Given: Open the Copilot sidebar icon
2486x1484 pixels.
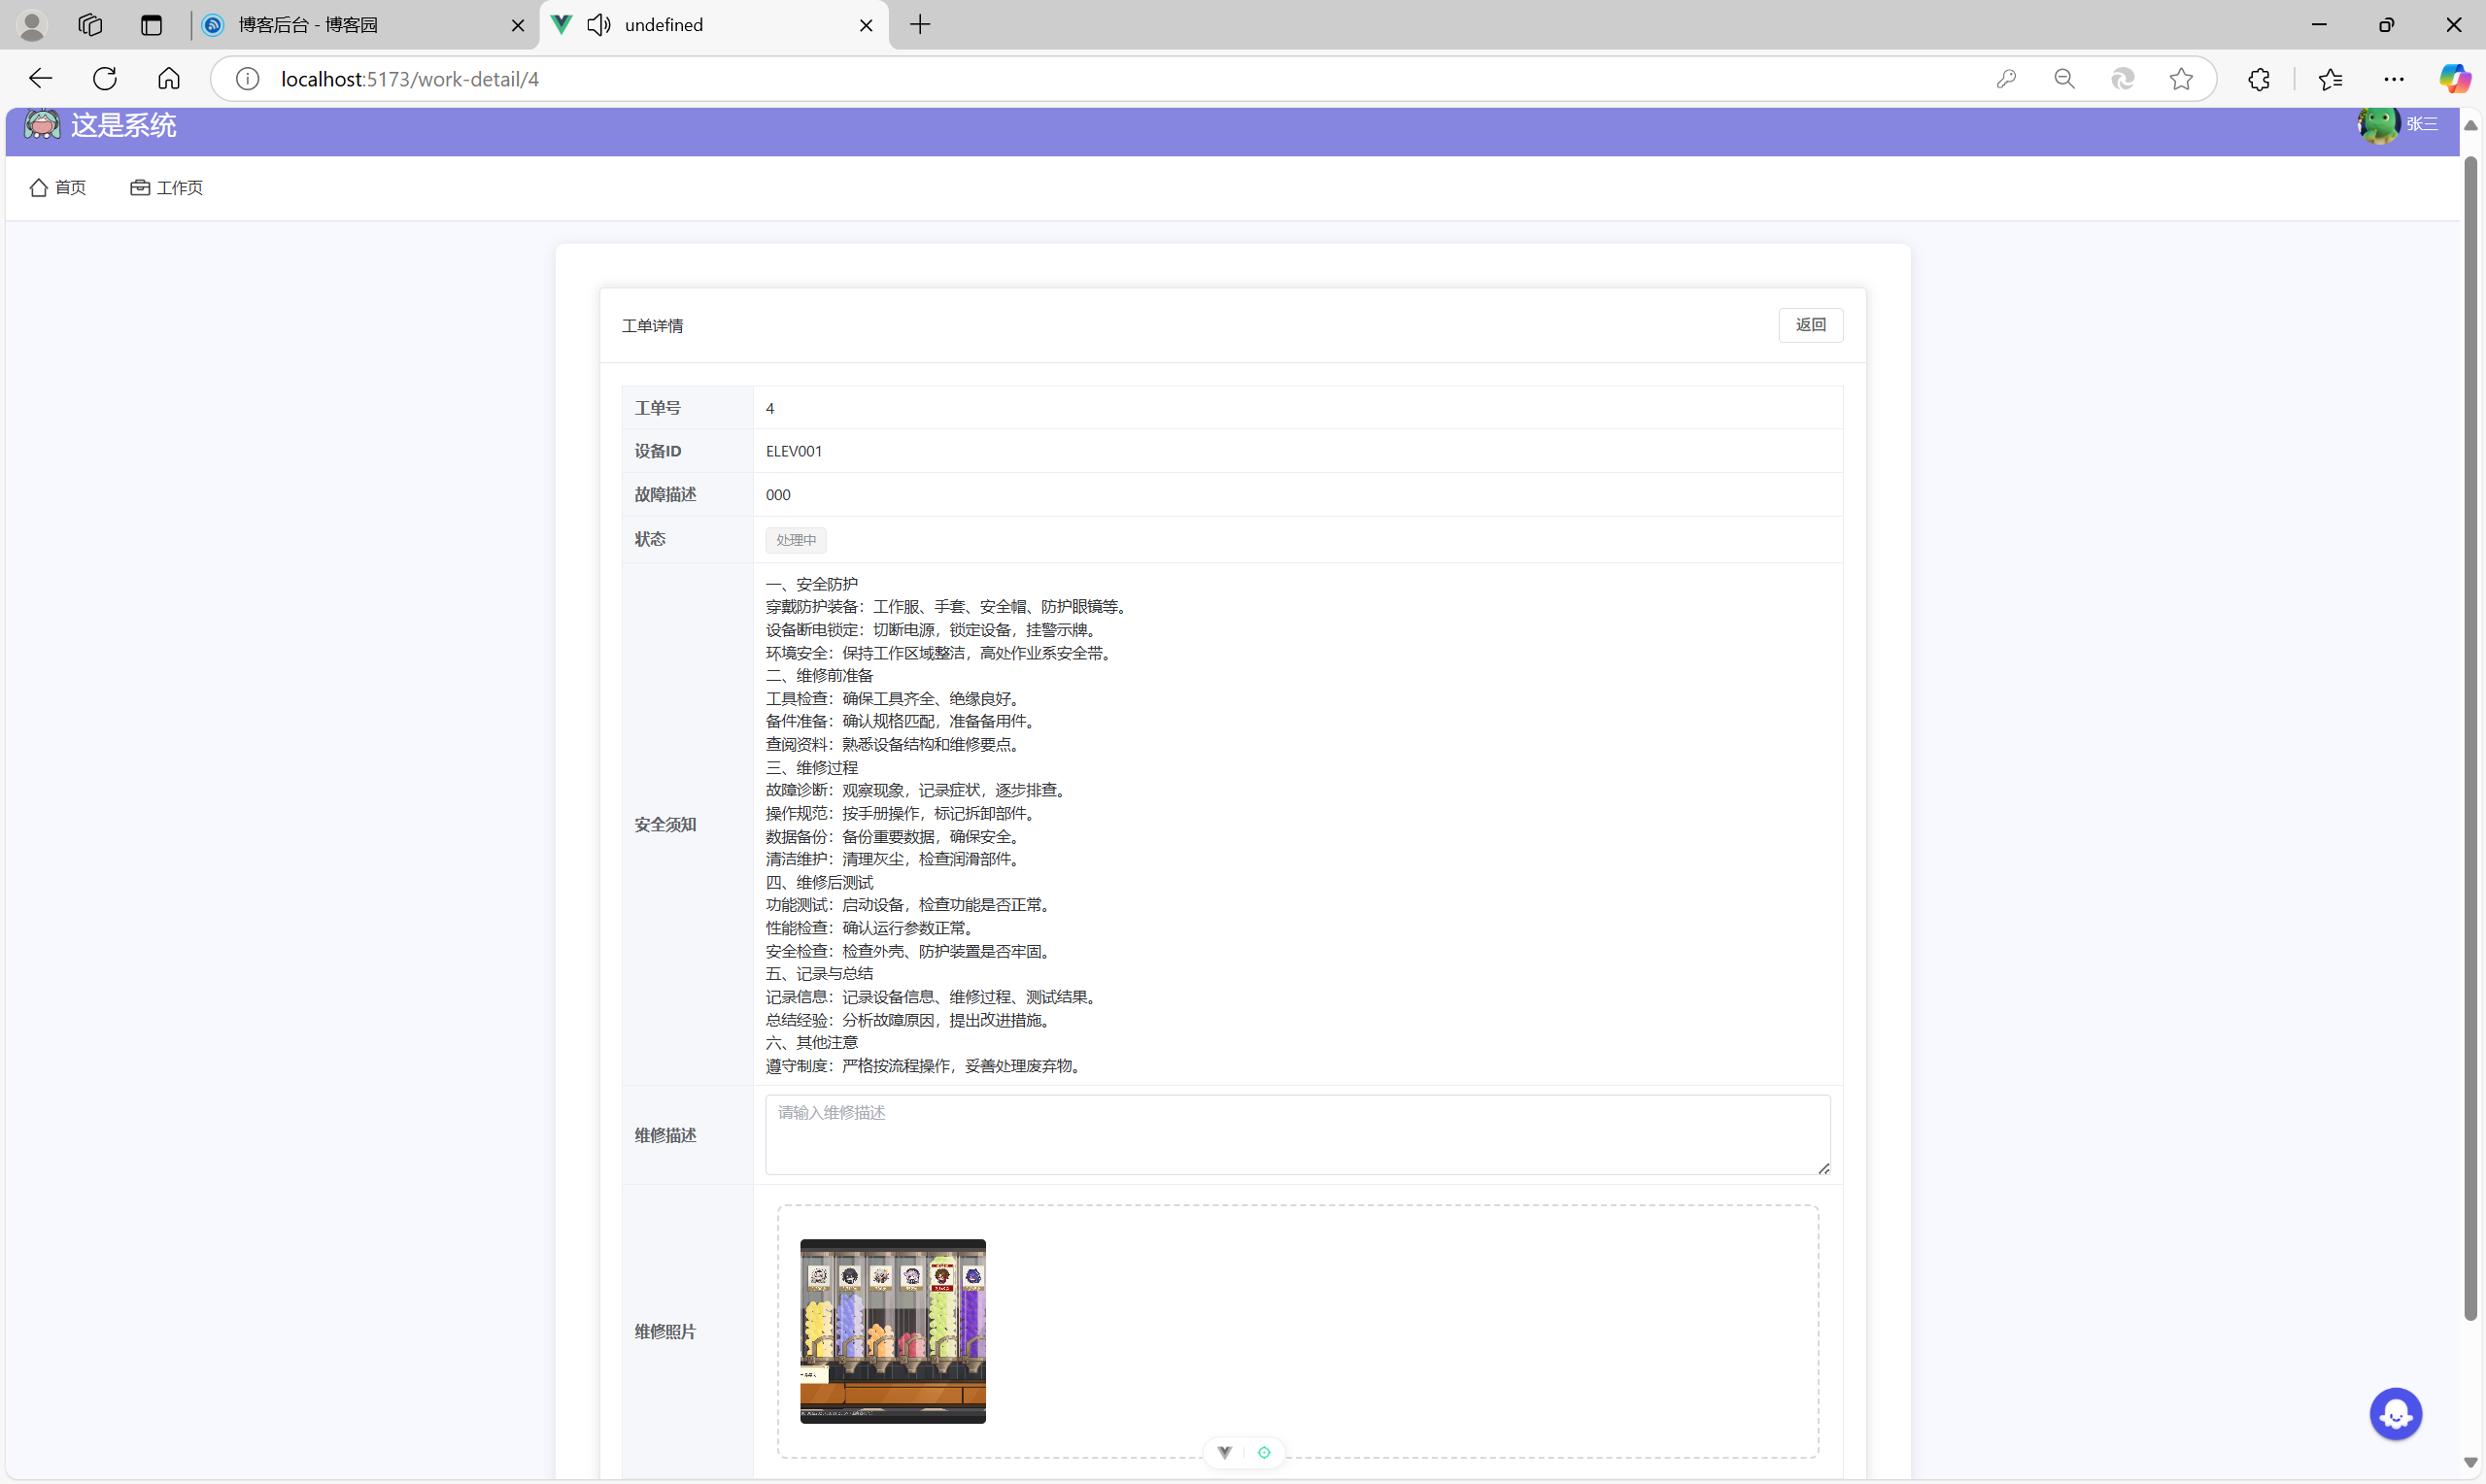Looking at the screenshot, I should coord(2453,79).
